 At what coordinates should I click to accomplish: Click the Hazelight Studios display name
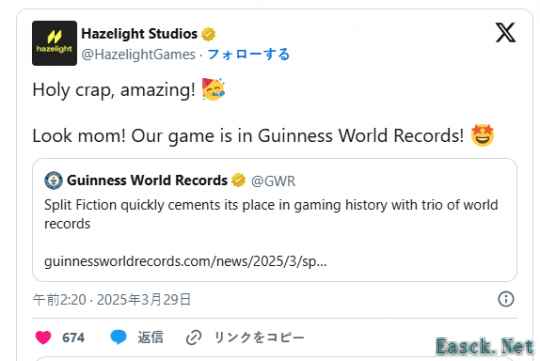139,34
